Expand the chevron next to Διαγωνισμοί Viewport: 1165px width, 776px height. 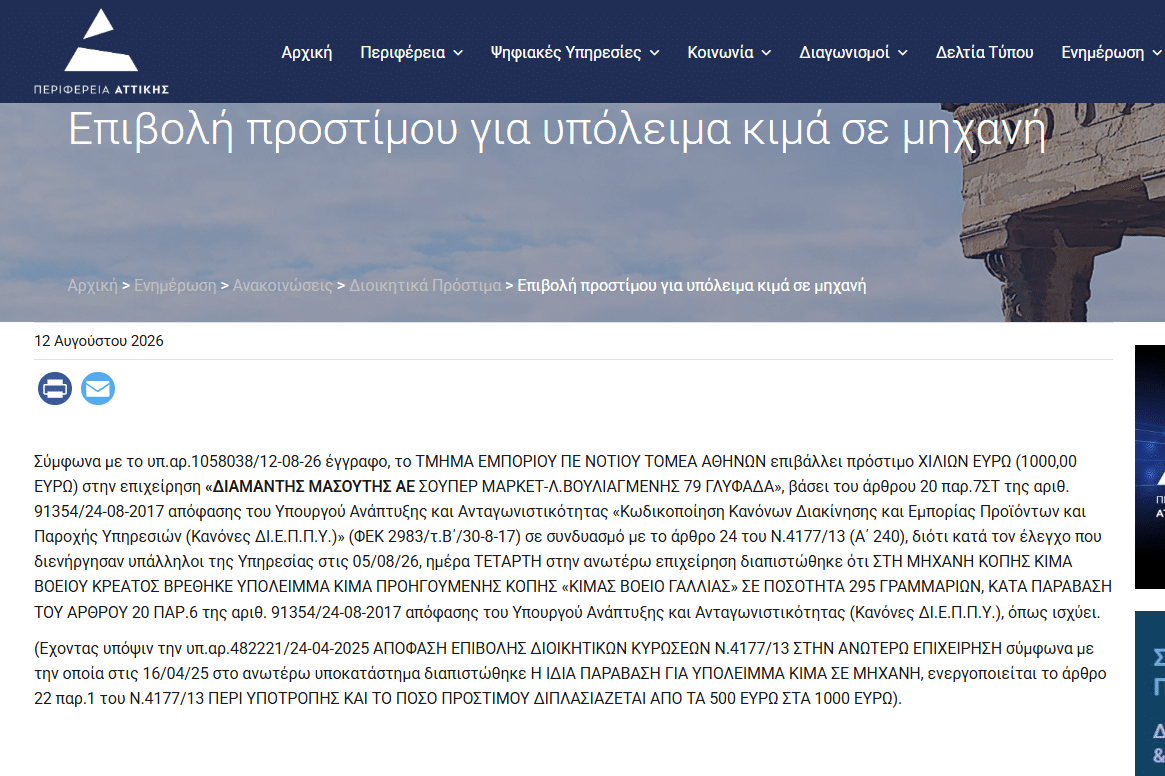[x=903, y=53]
